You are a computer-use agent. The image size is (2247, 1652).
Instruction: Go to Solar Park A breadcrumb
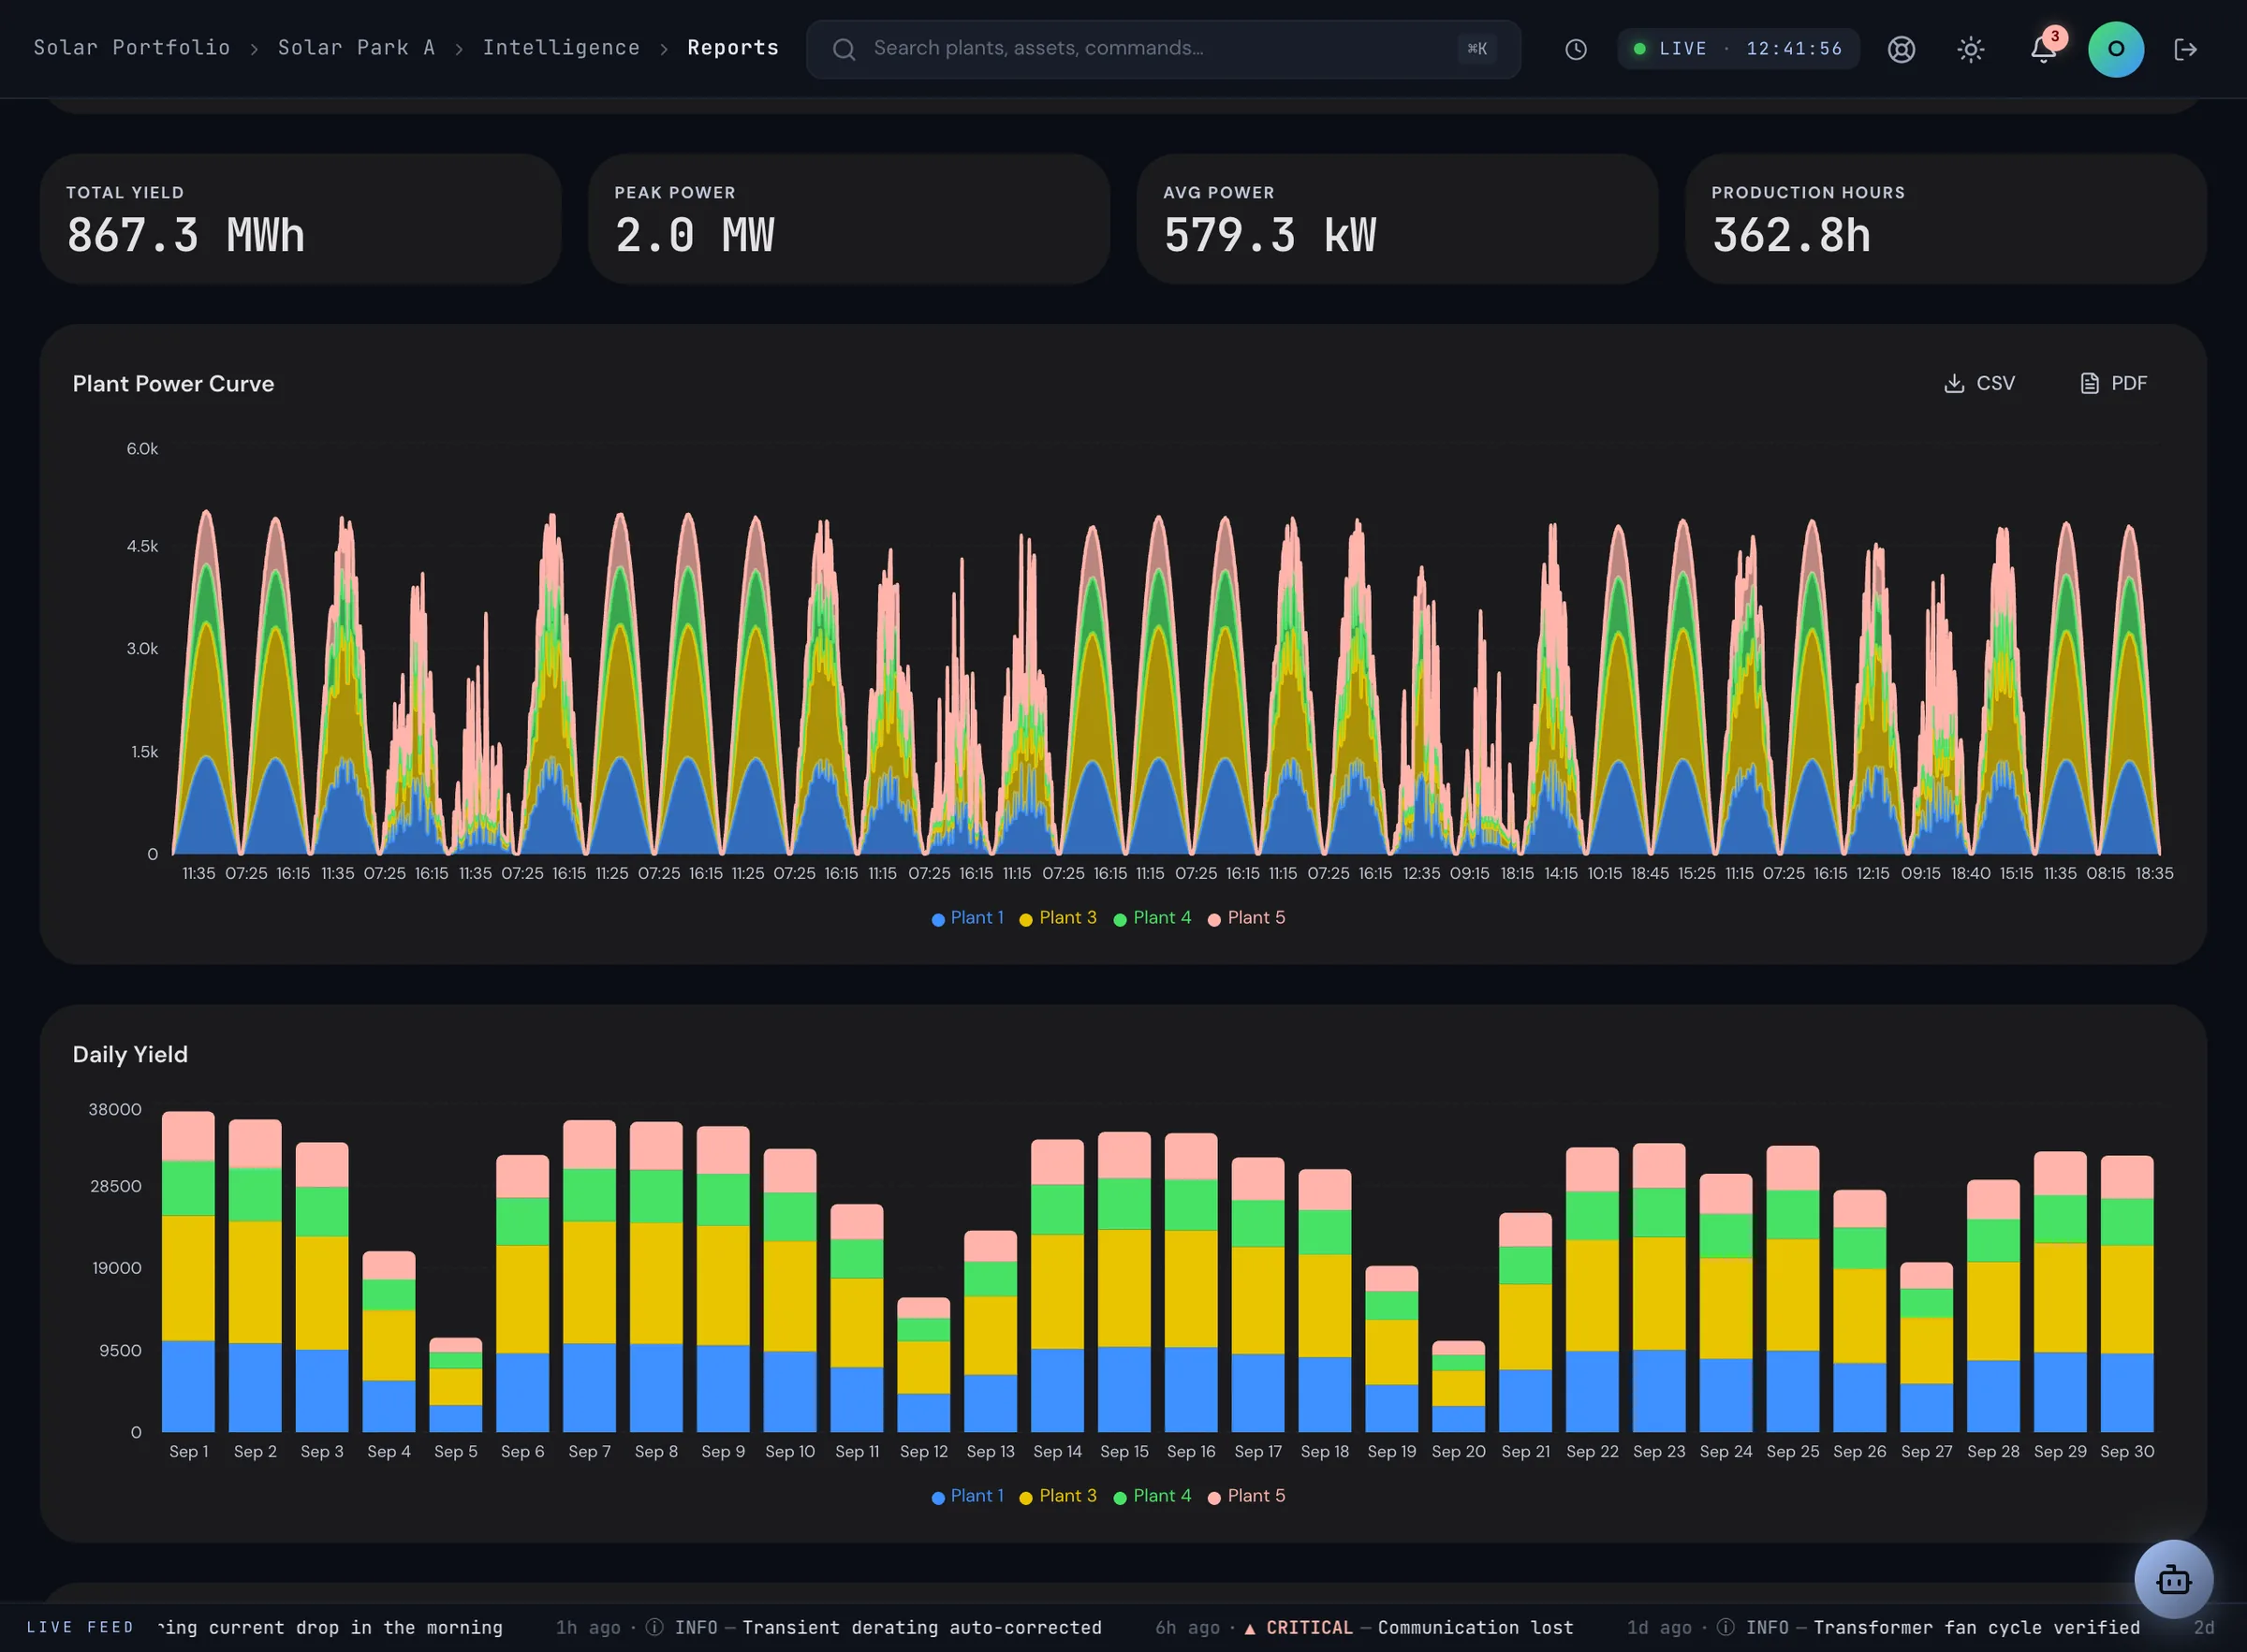[x=356, y=48]
